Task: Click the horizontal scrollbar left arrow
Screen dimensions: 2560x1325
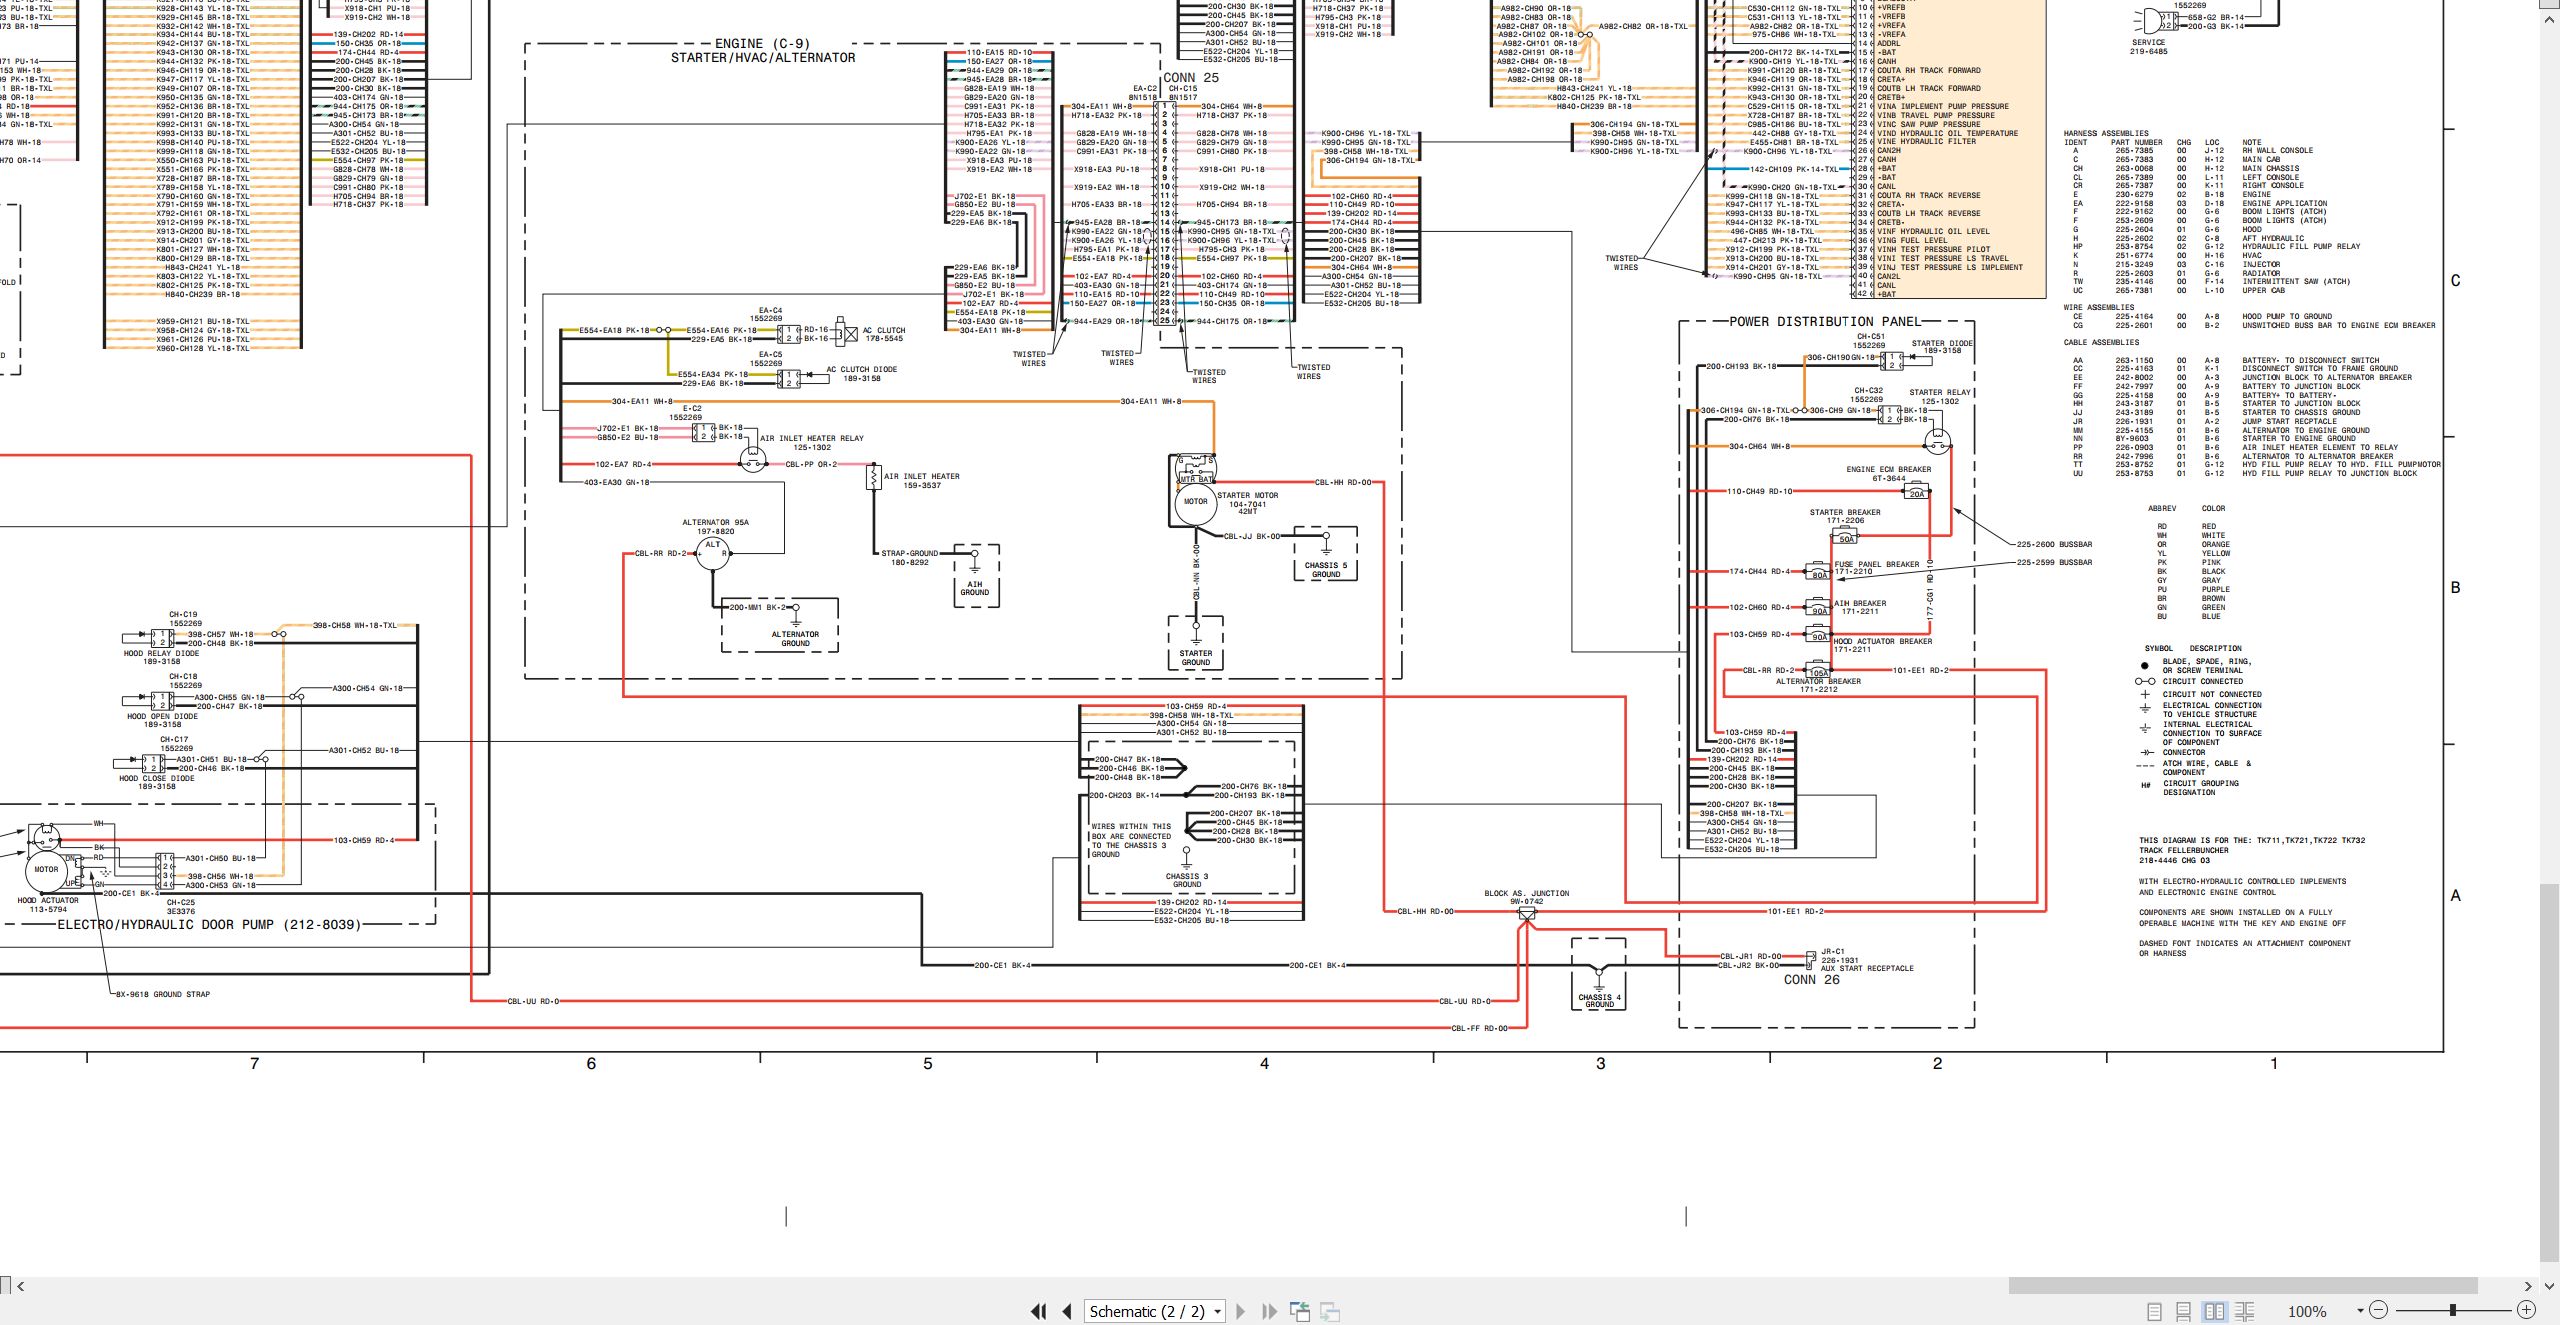Action: [20, 1286]
